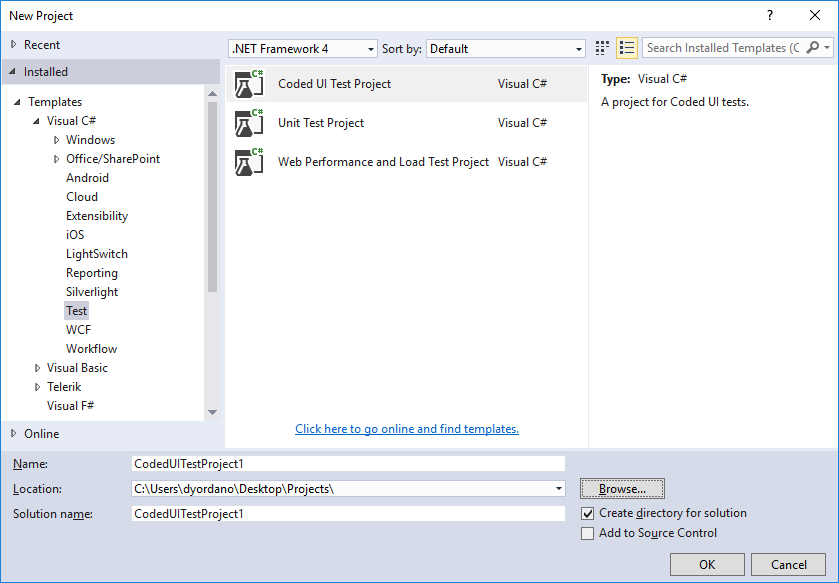The width and height of the screenshot is (839, 583).
Task: Select the Coded UI Test Project icon
Action: click(249, 84)
